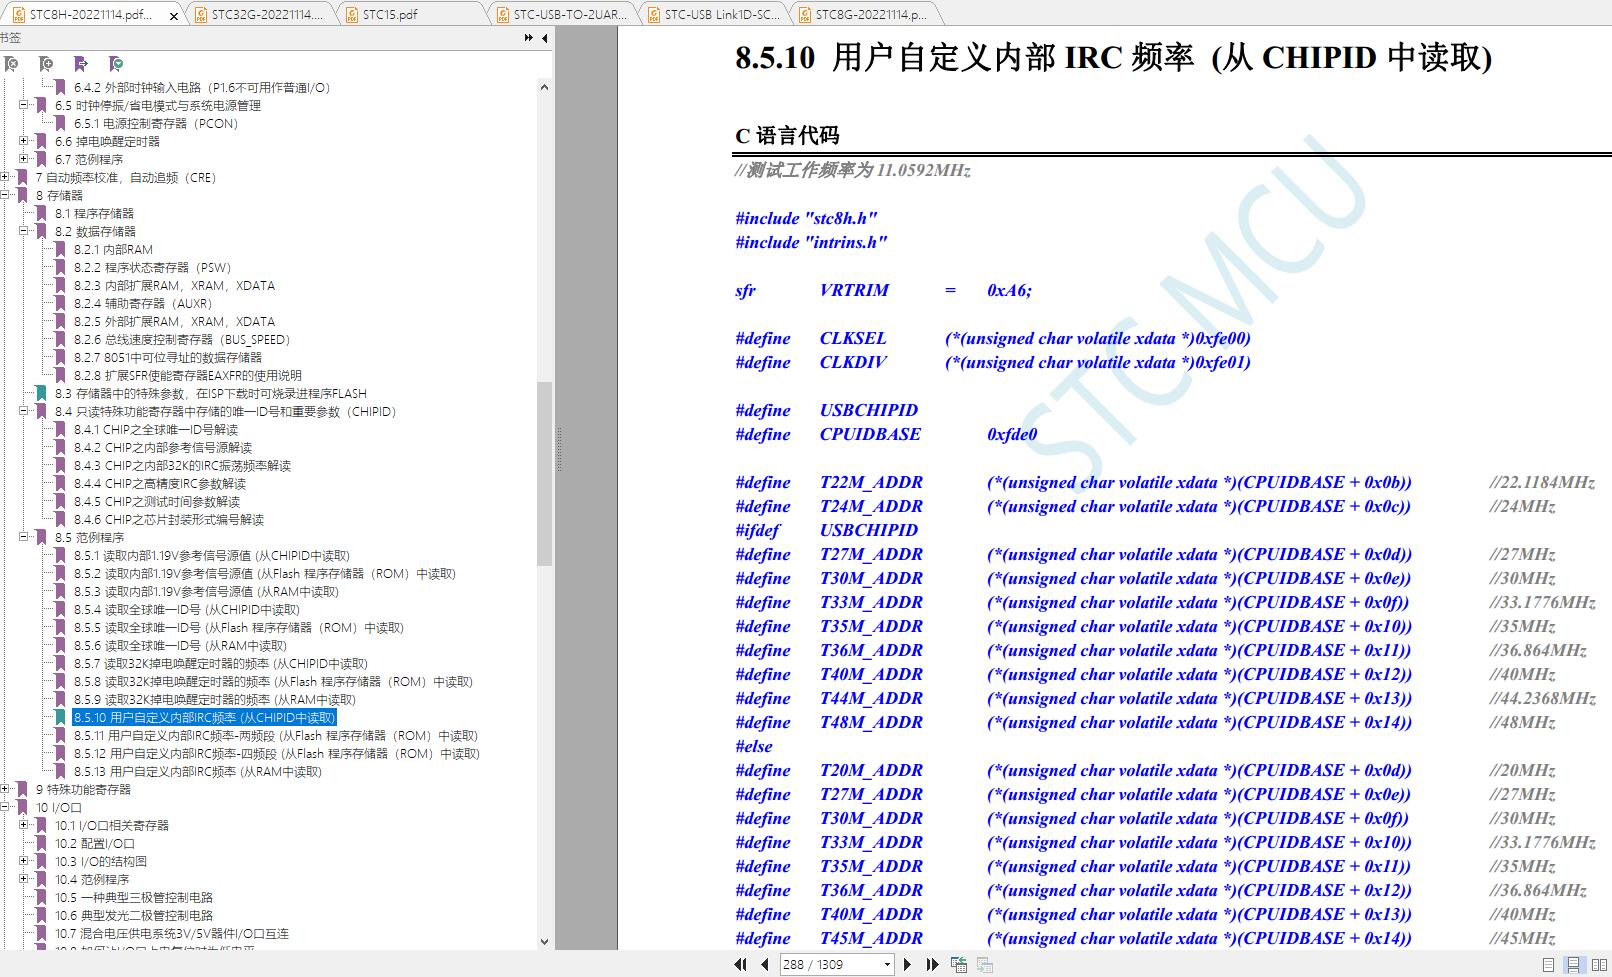
Task: Click bookmark icon beside 8.1 程序存储器
Action: tap(42, 213)
